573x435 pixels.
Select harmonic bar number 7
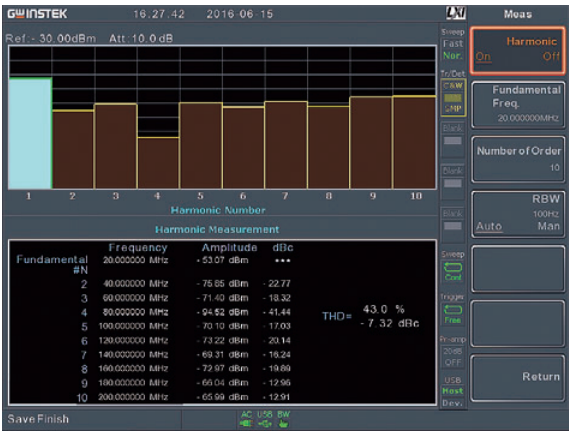point(286,145)
